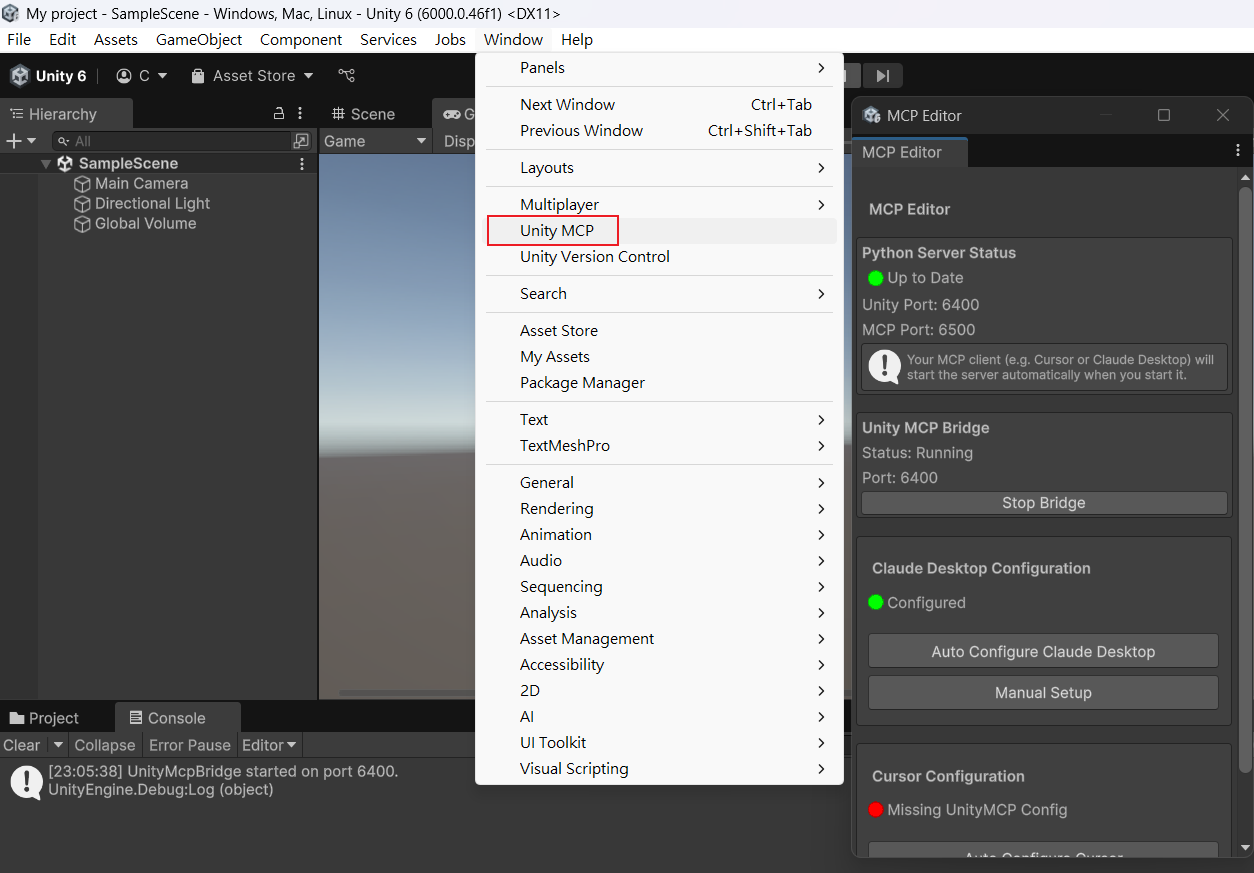Expand the Editor dropdown in Console

click(269, 745)
